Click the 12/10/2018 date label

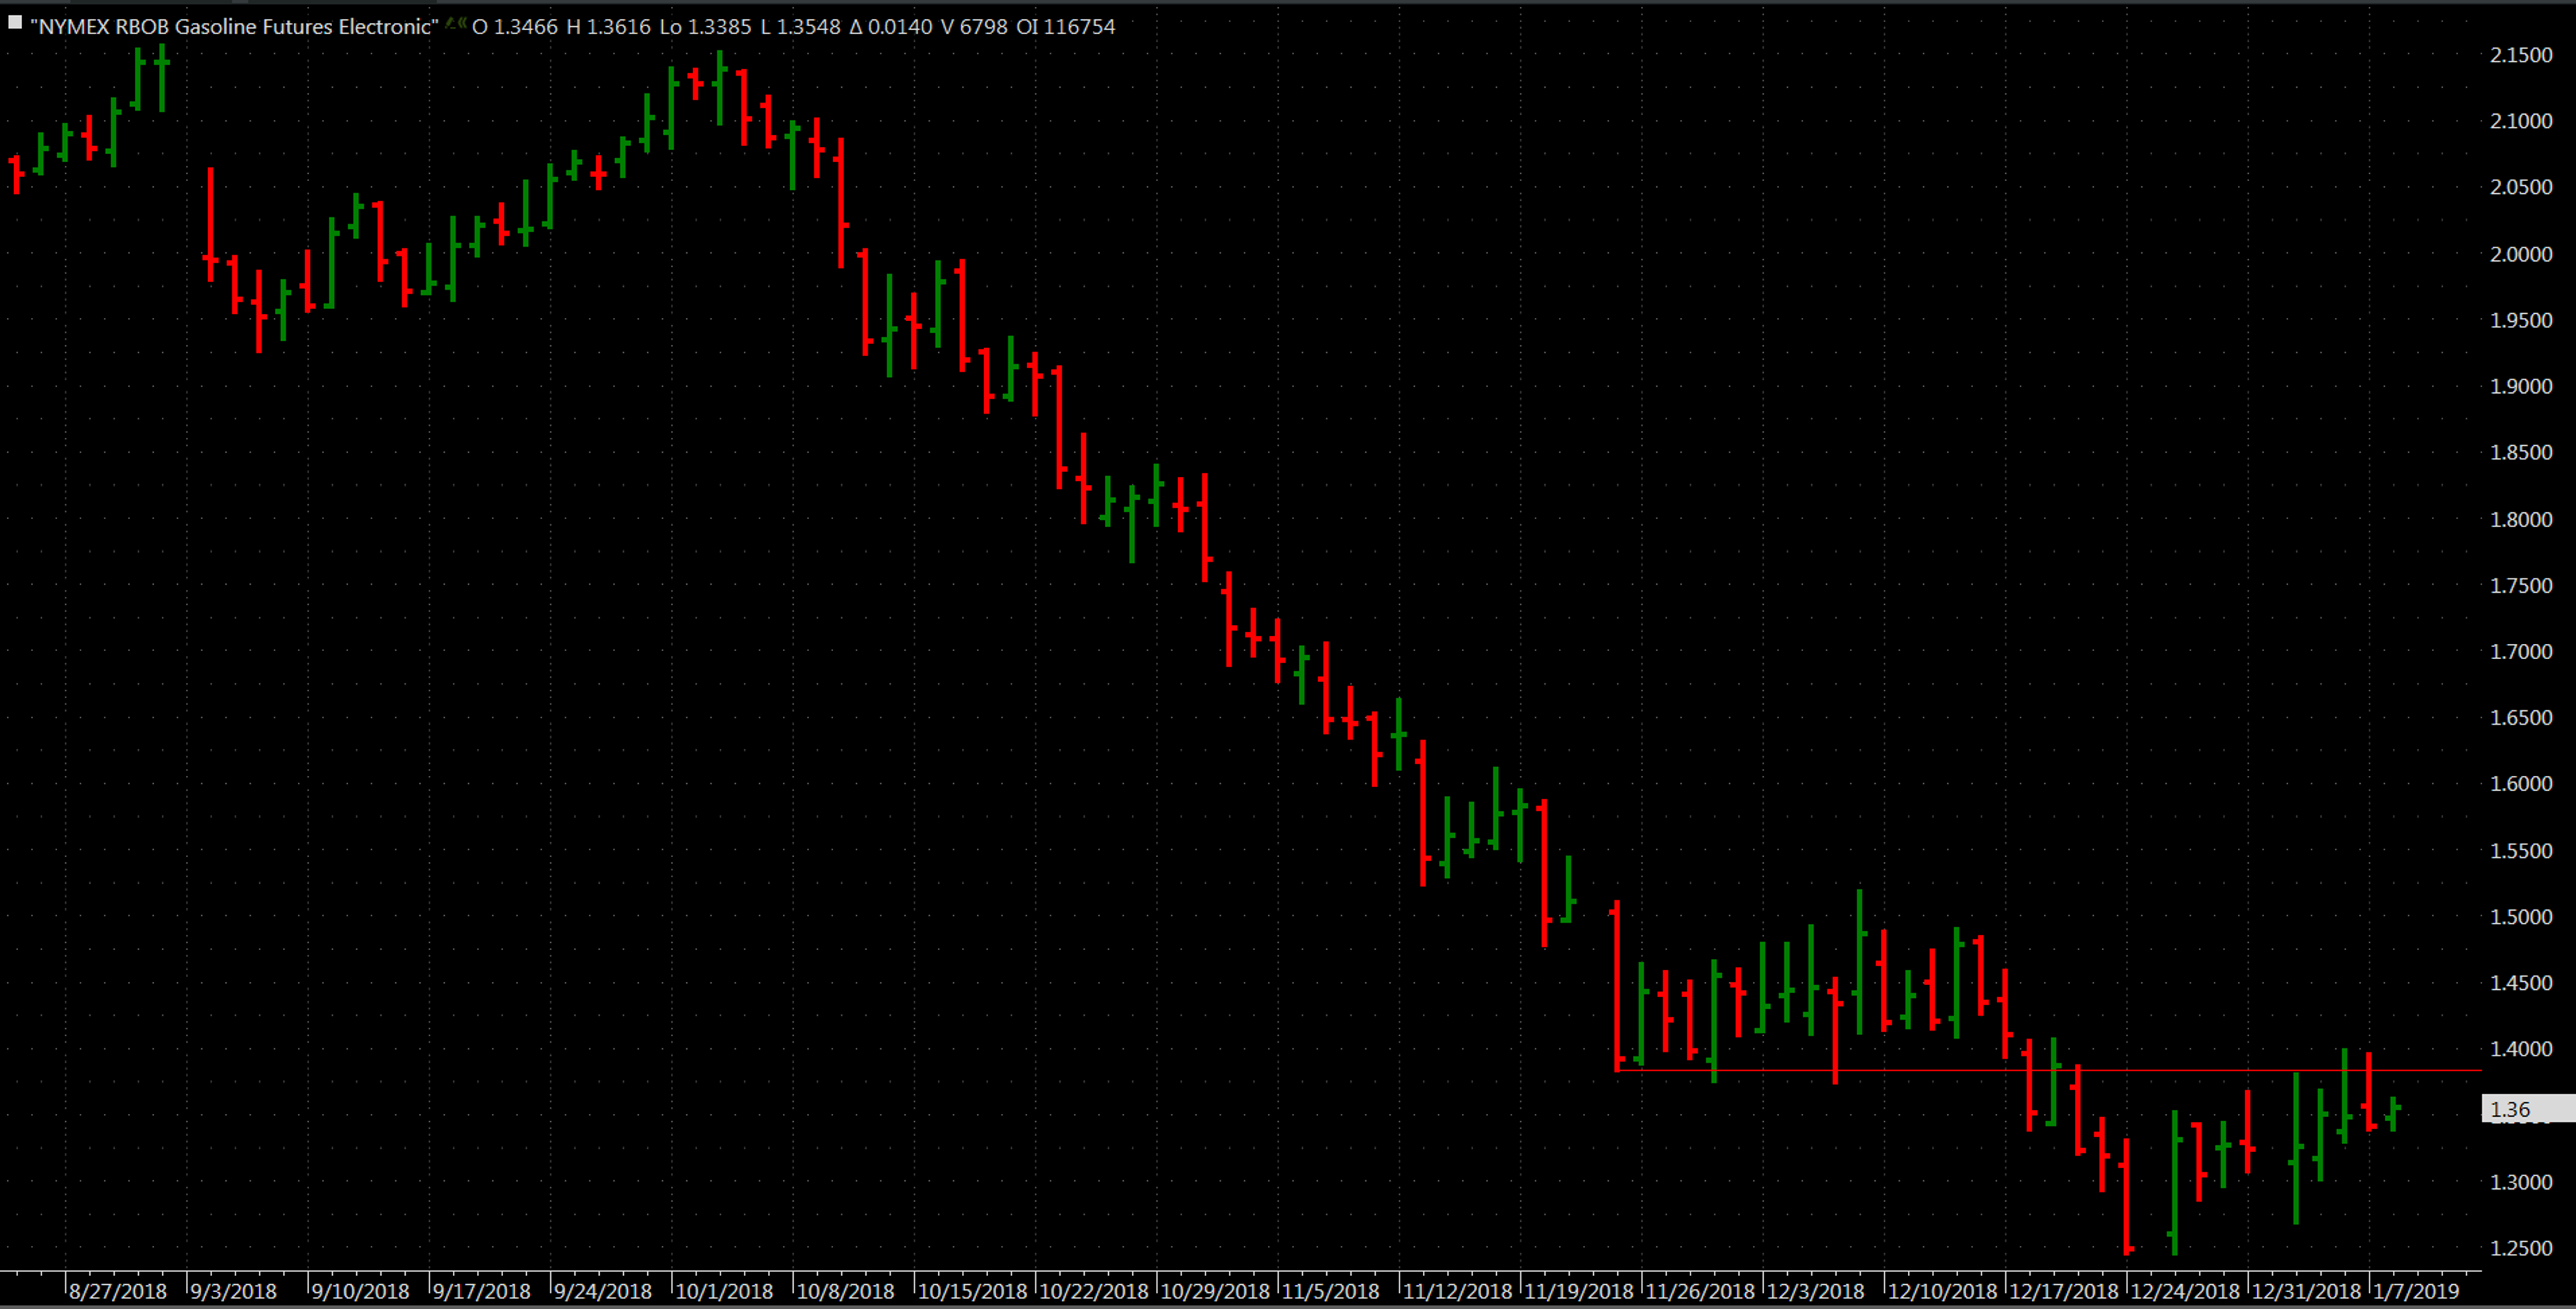[x=1942, y=1291]
